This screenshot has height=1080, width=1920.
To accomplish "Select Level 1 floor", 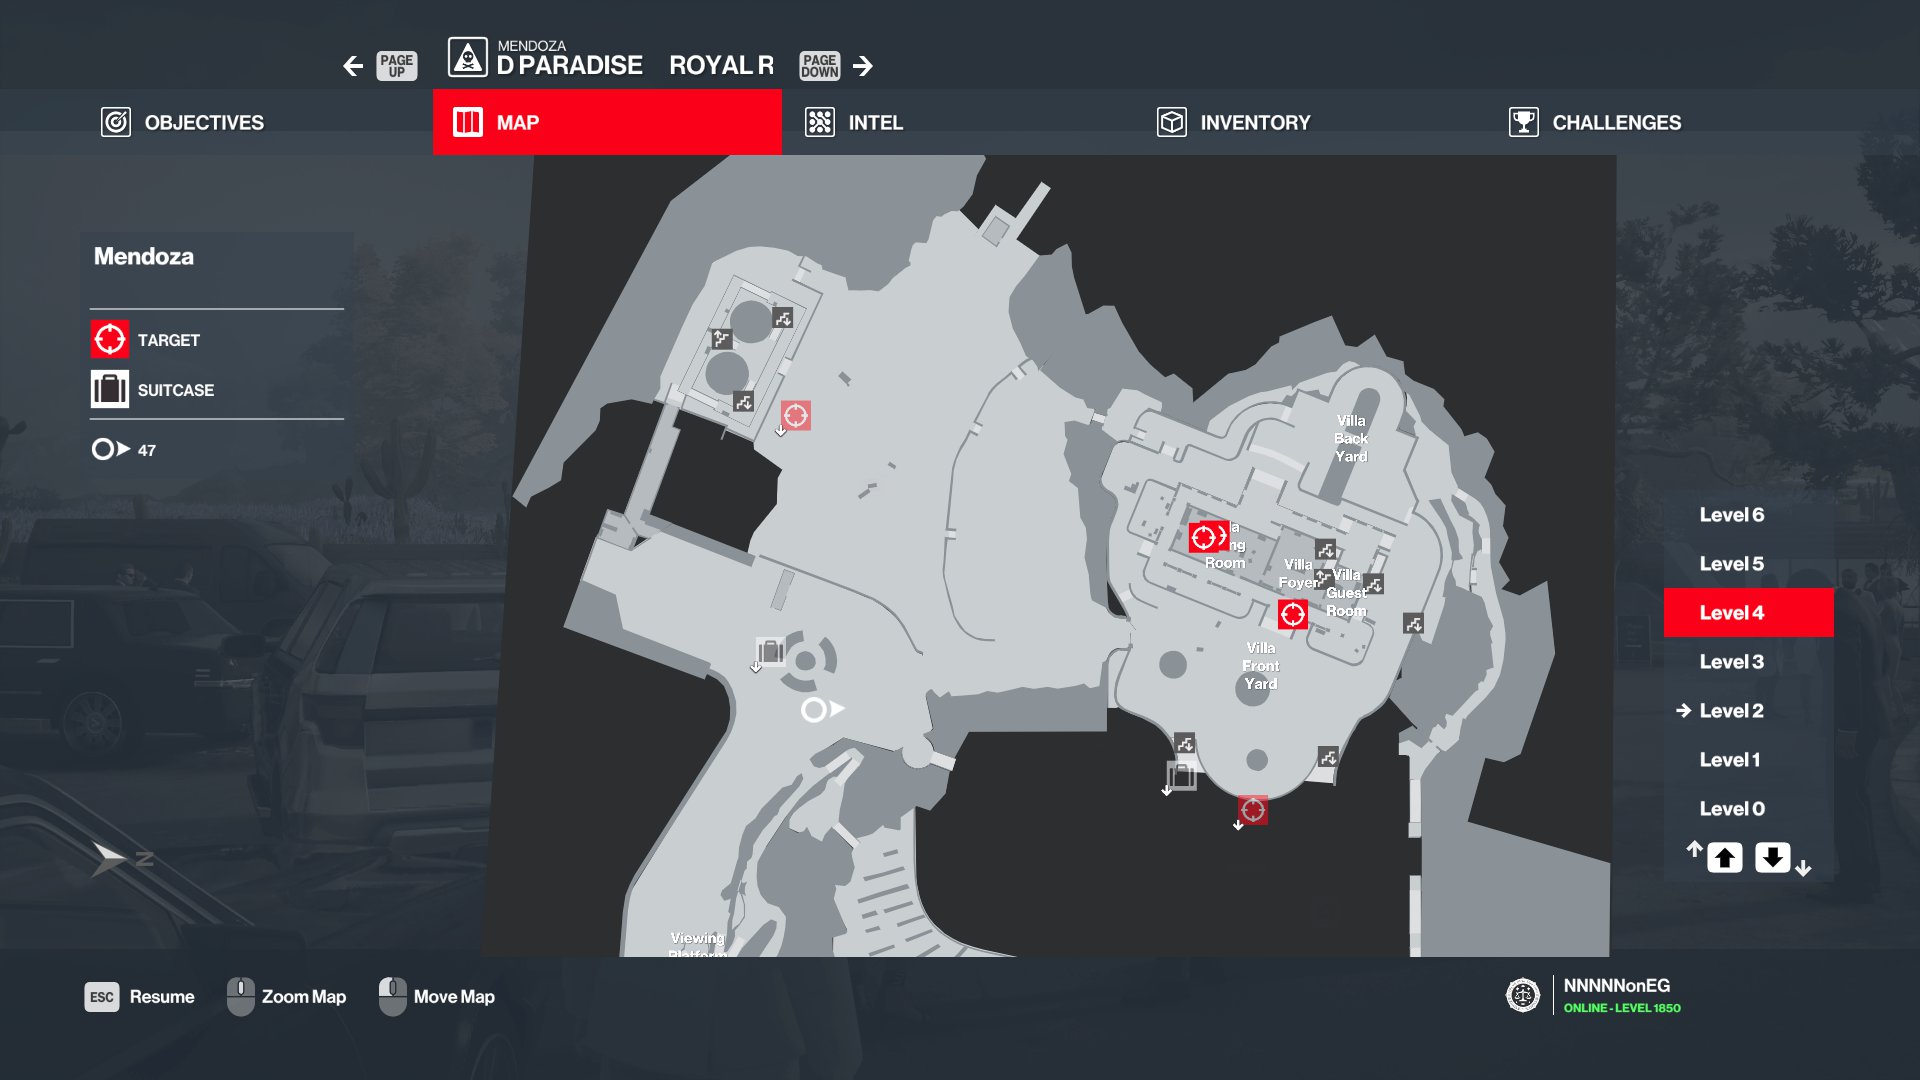I will click(x=1748, y=760).
